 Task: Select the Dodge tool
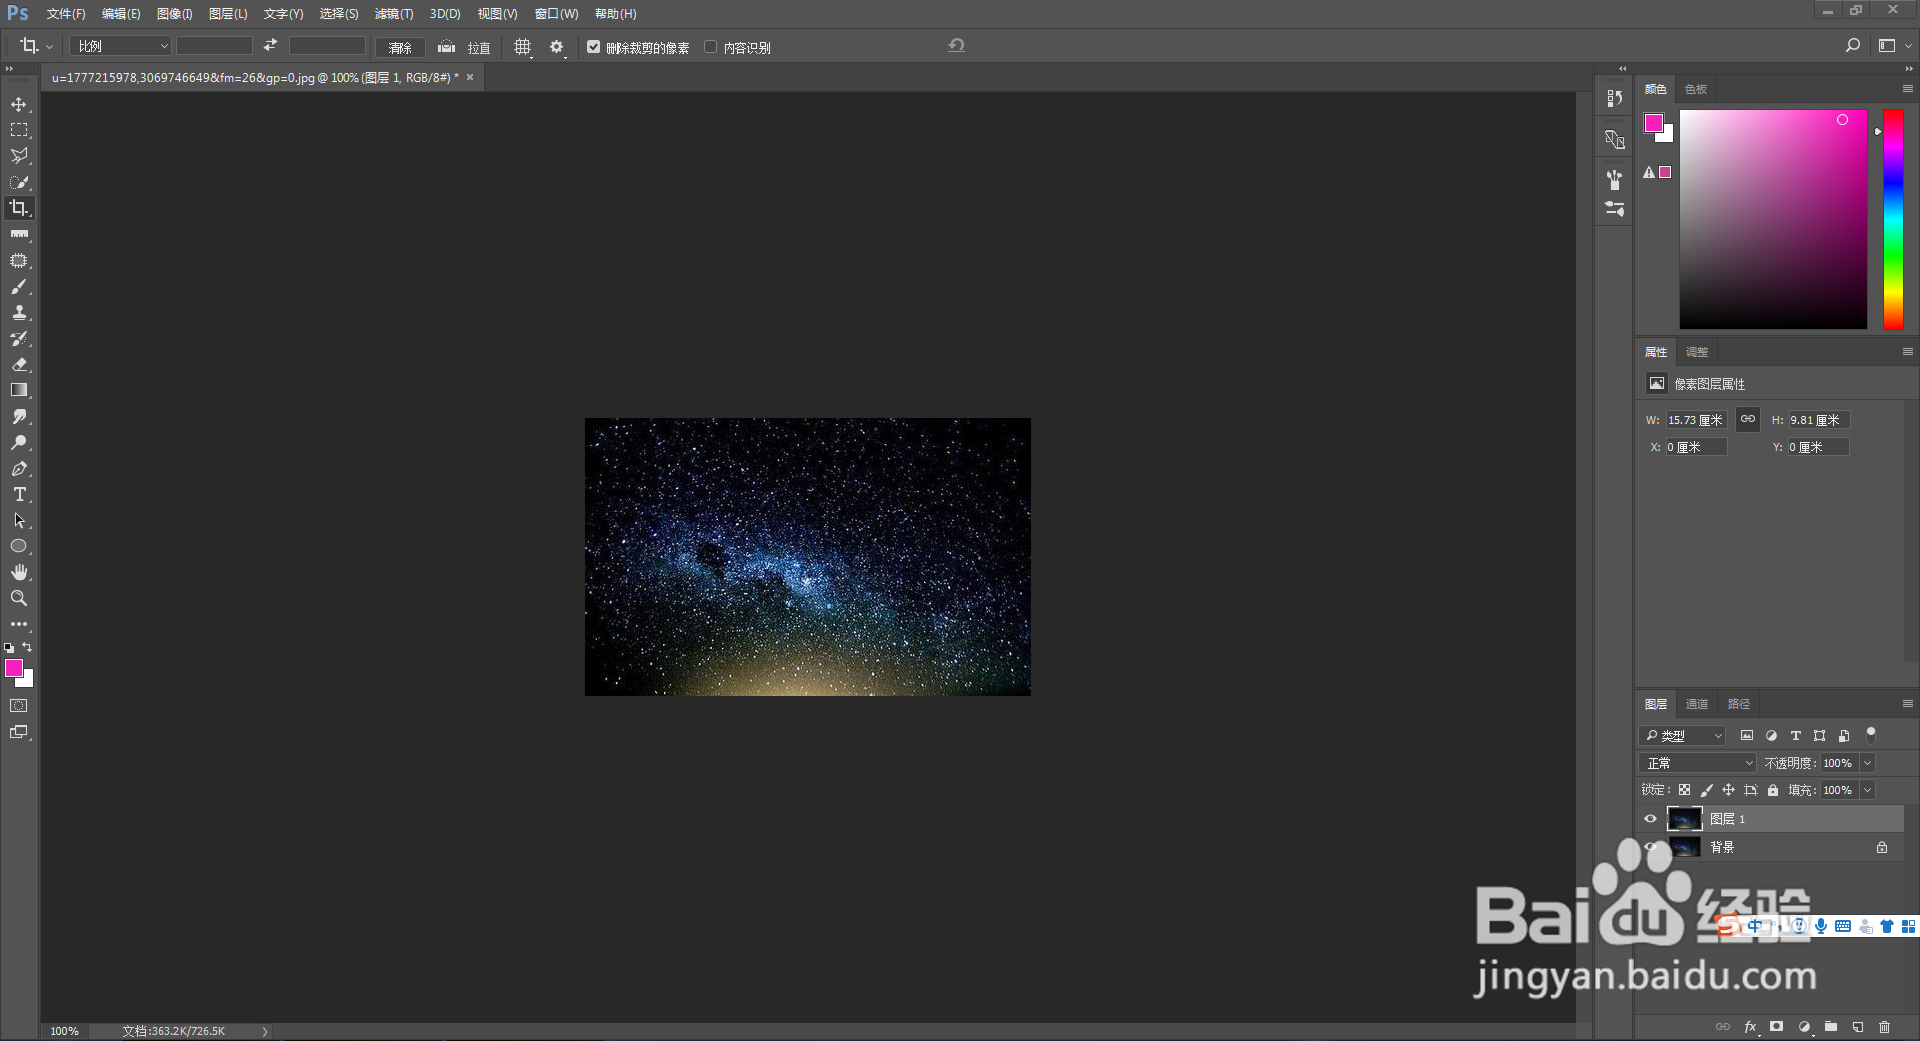coord(19,443)
